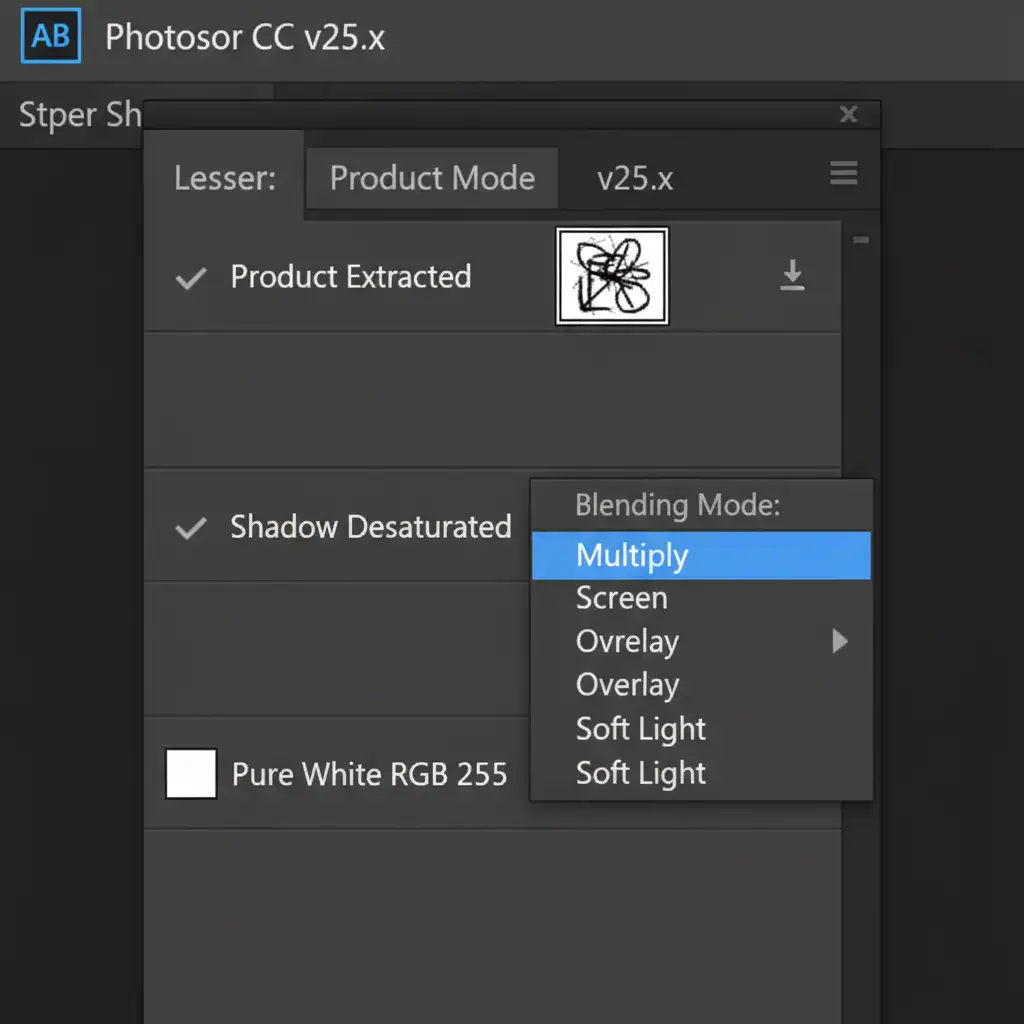The width and height of the screenshot is (1024, 1024).
Task: Click the AB application logo icon
Action: [51, 37]
